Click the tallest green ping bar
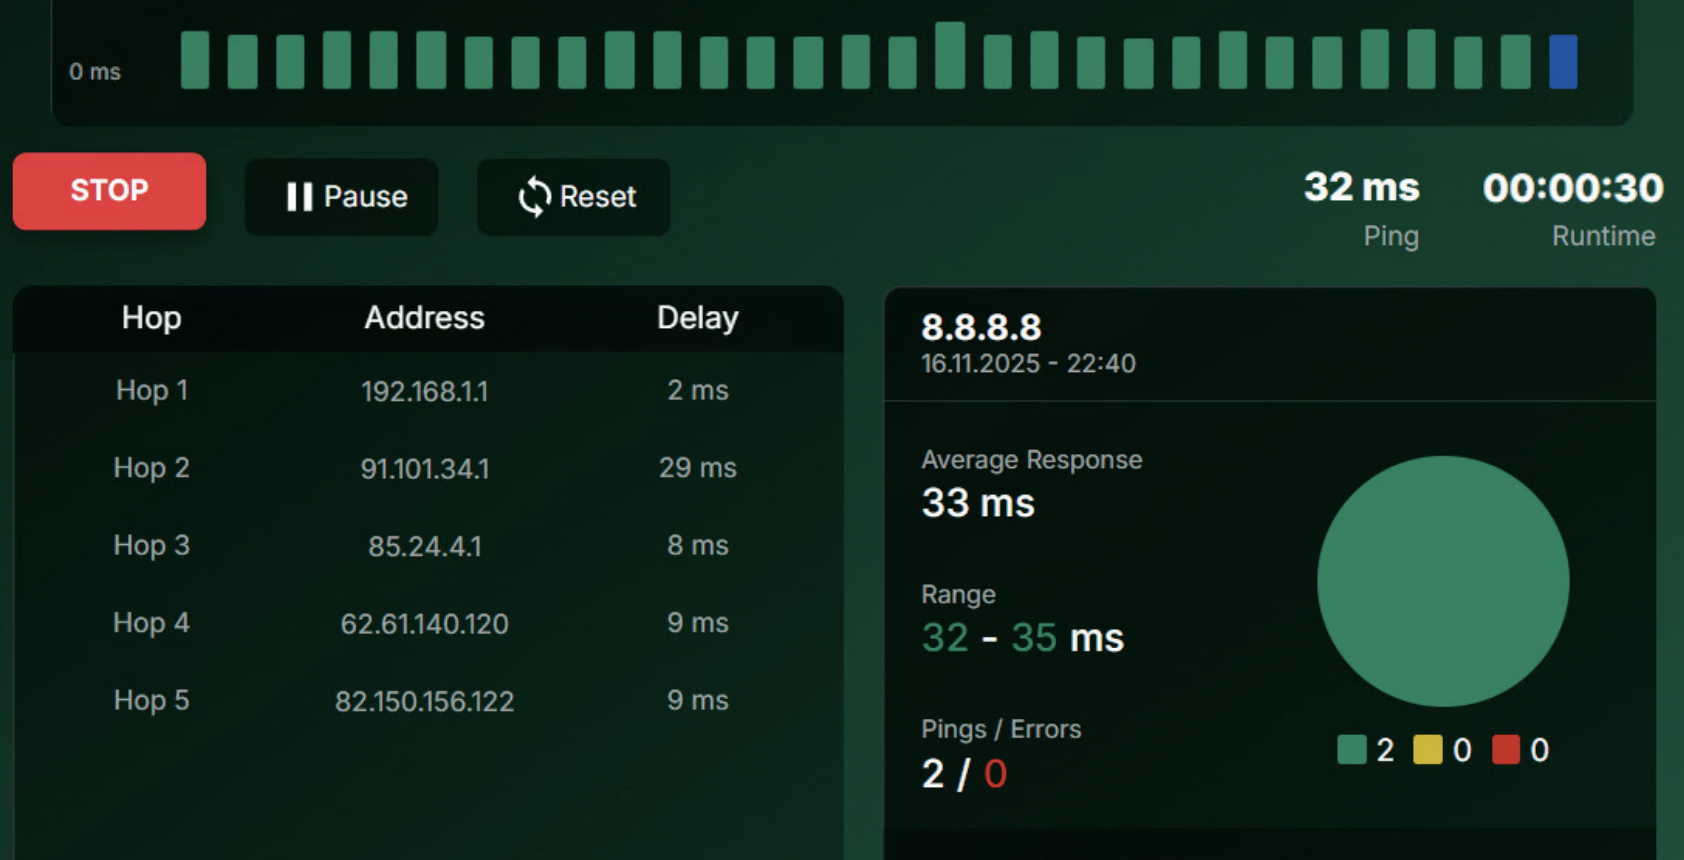The height and width of the screenshot is (860, 1684). click(950, 56)
